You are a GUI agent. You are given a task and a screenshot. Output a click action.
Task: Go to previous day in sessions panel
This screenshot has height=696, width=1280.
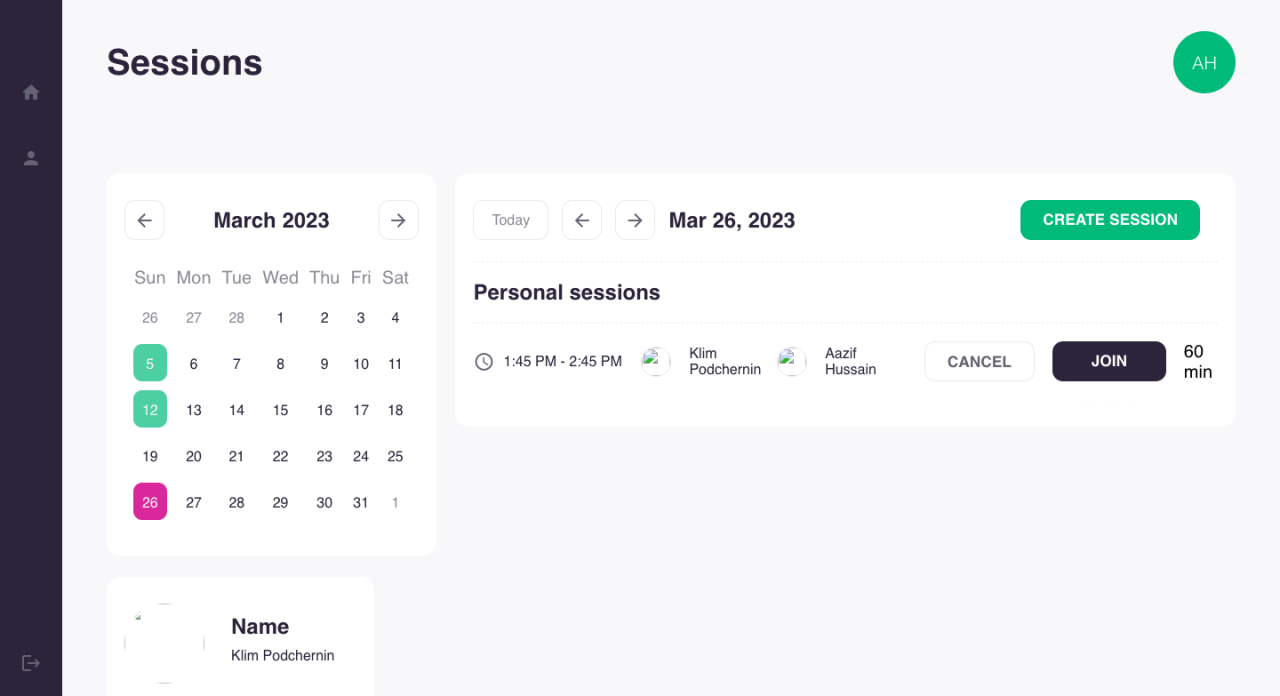[582, 220]
